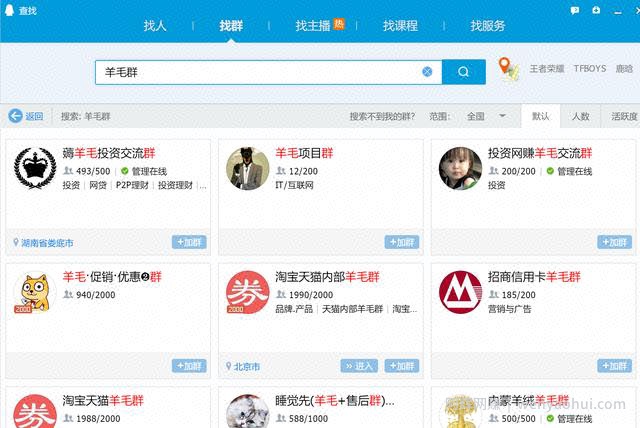Click 品牌.产品 tag on 淘宝天猫内部羊毛群

click(x=294, y=309)
